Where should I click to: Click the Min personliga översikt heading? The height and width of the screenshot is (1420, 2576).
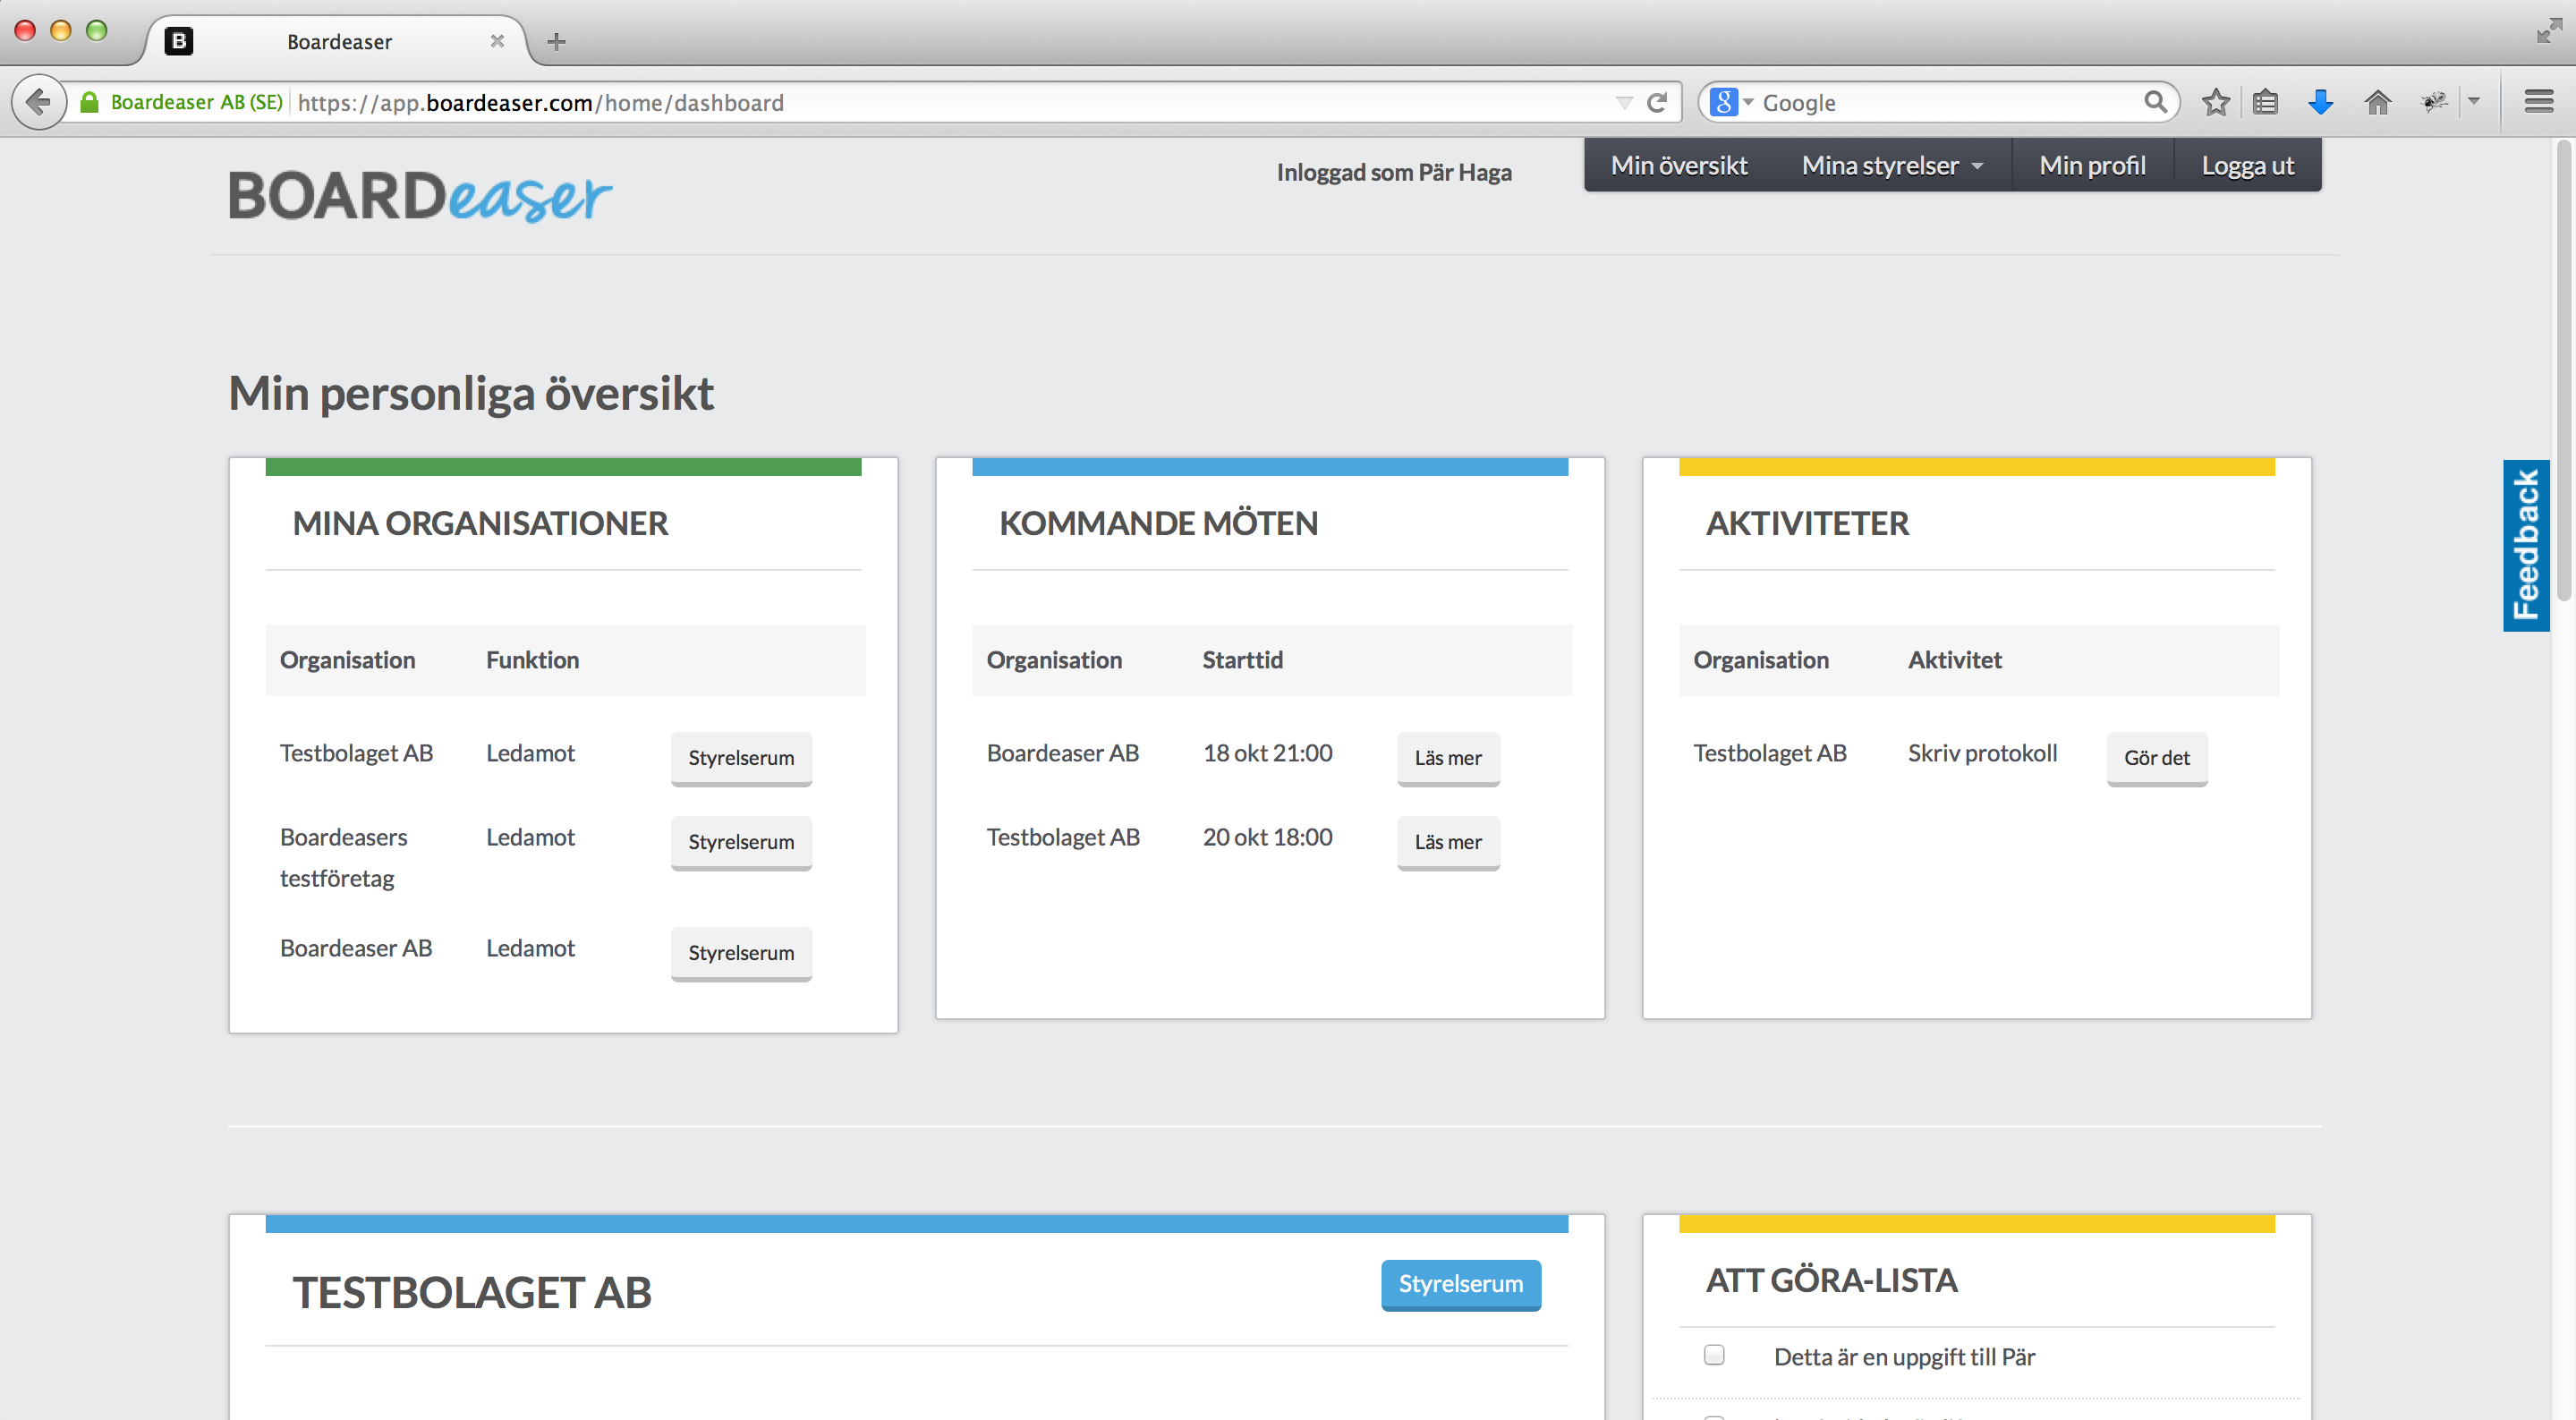pyautogui.click(x=471, y=393)
